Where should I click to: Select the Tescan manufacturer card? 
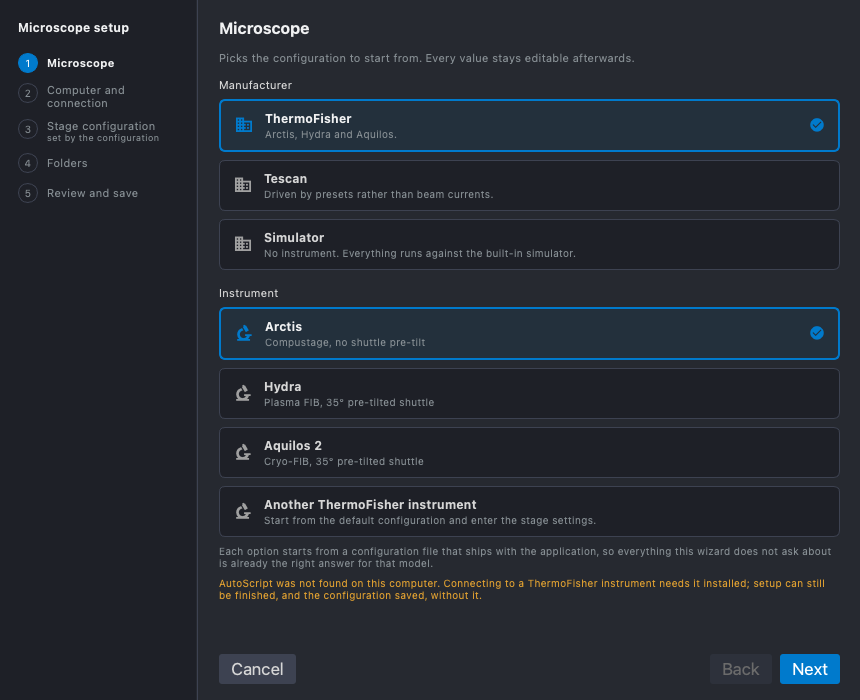pyautogui.click(x=529, y=185)
